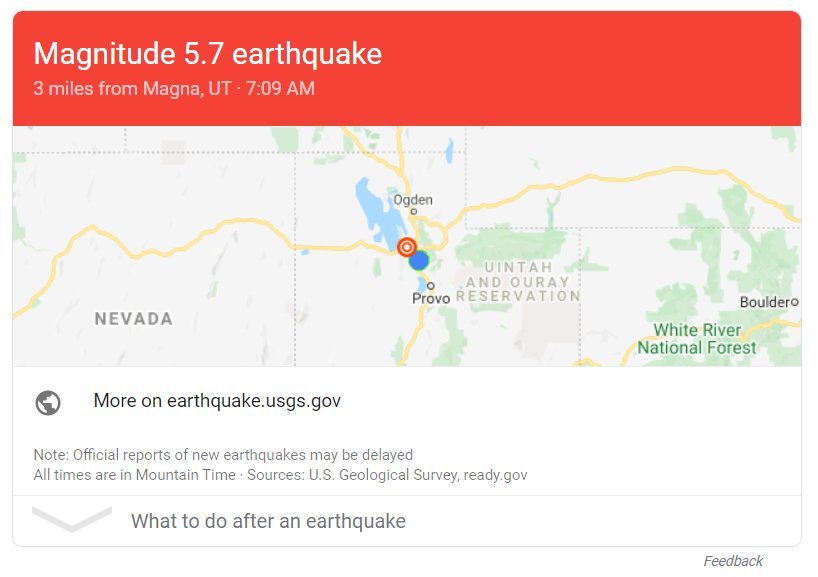The image size is (818, 577).
Task: Click the globe icon beside usgs link
Action: coord(48,403)
